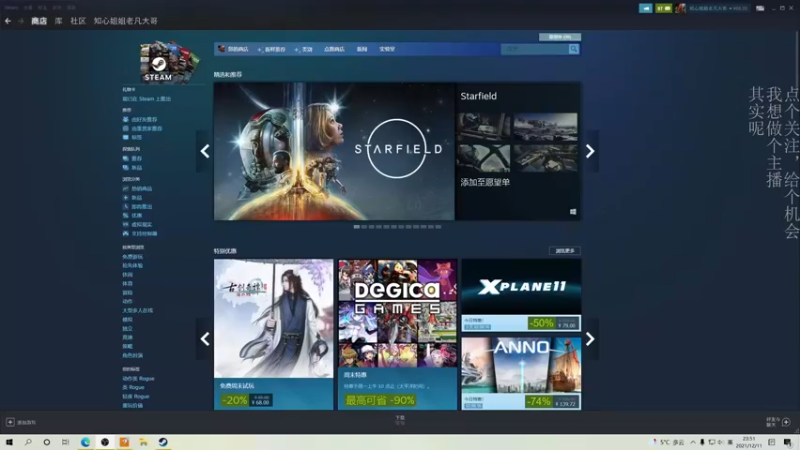Open the 商店 tab
The image size is (800, 450).
[x=39, y=21]
